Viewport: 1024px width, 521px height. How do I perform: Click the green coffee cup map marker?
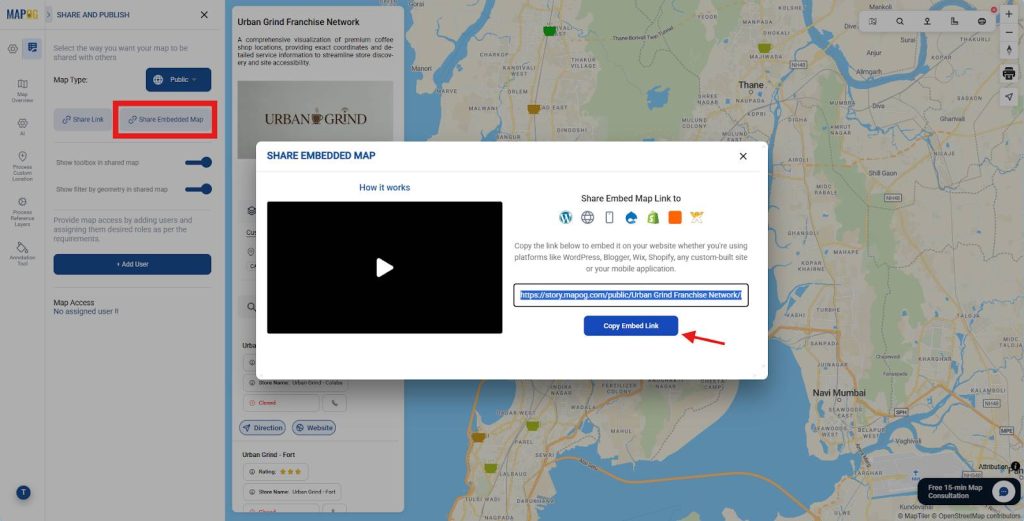549,31
